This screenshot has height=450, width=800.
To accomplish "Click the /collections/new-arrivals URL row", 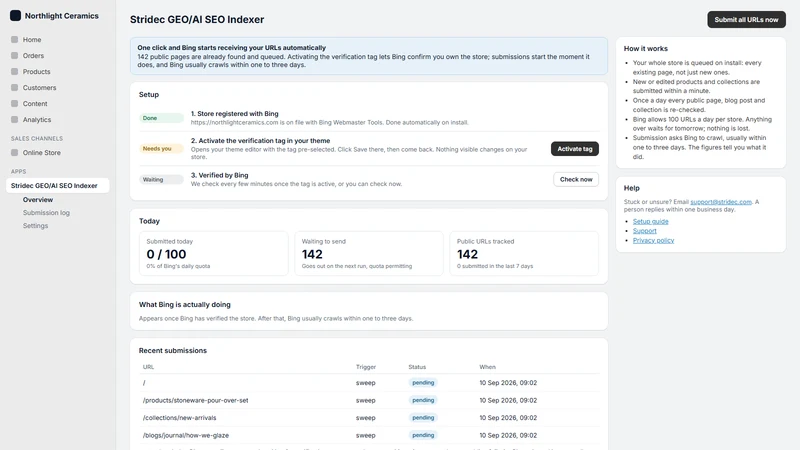I will 369,418.
